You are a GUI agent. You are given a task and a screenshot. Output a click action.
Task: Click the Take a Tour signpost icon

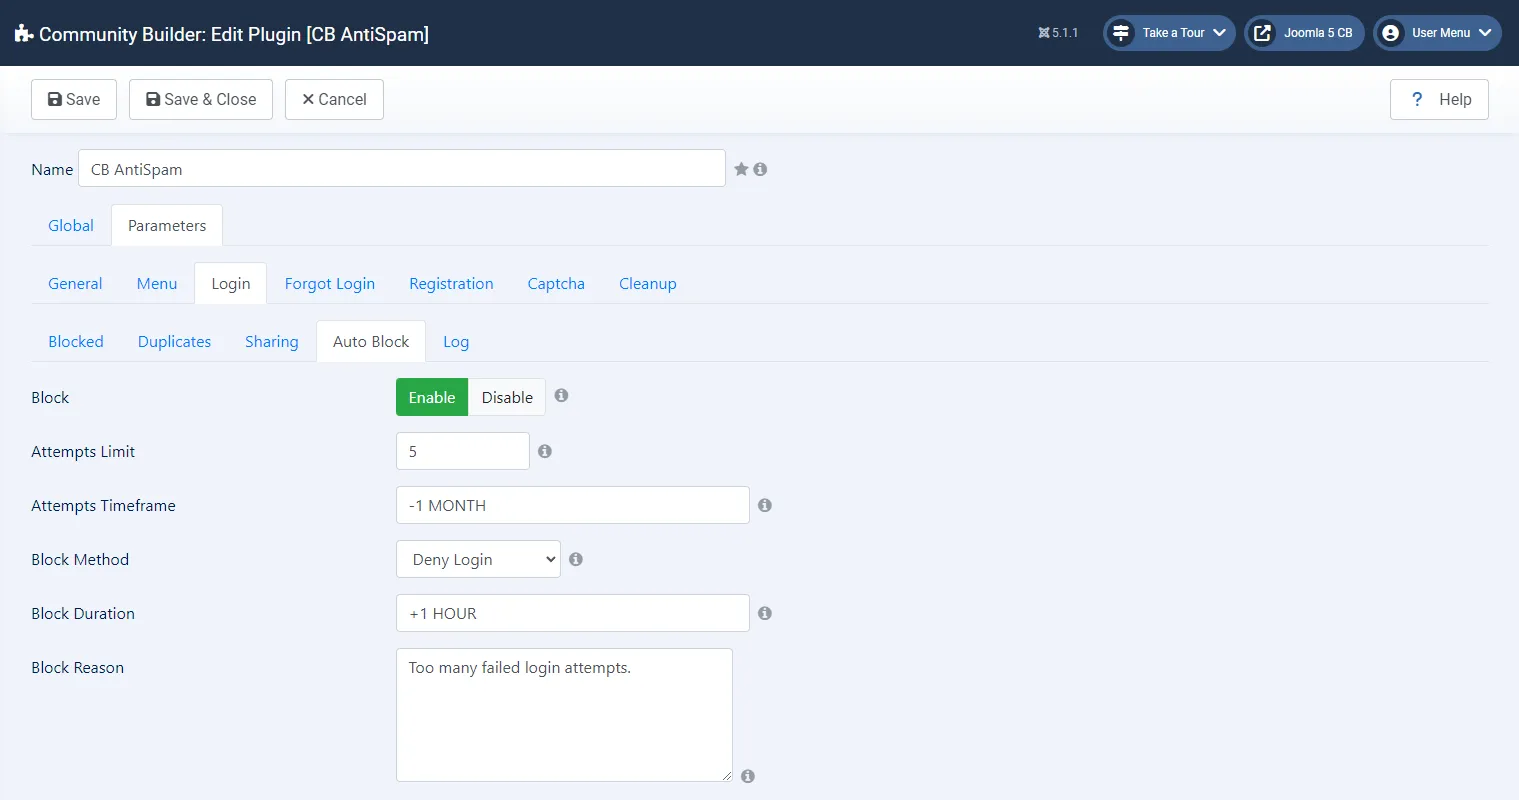[x=1121, y=33]
